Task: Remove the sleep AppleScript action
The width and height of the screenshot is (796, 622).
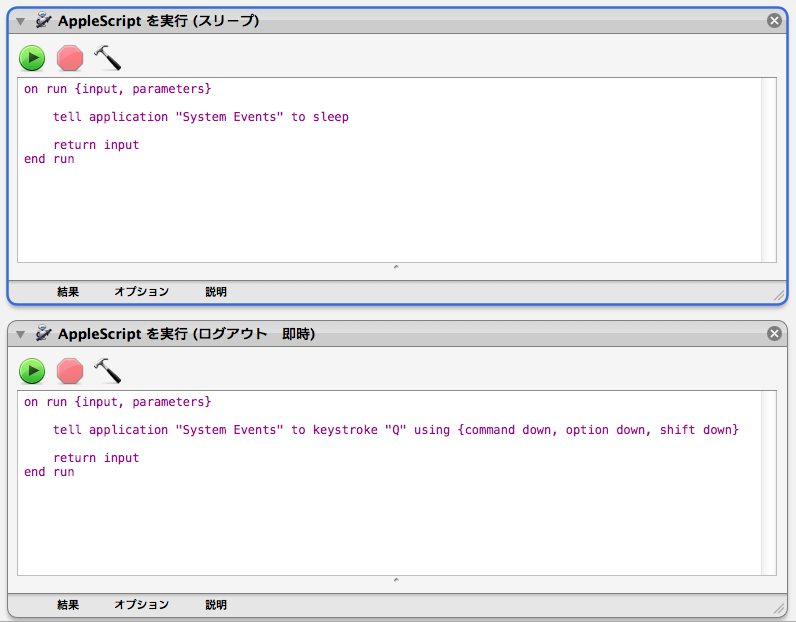Action: (774, 20)
